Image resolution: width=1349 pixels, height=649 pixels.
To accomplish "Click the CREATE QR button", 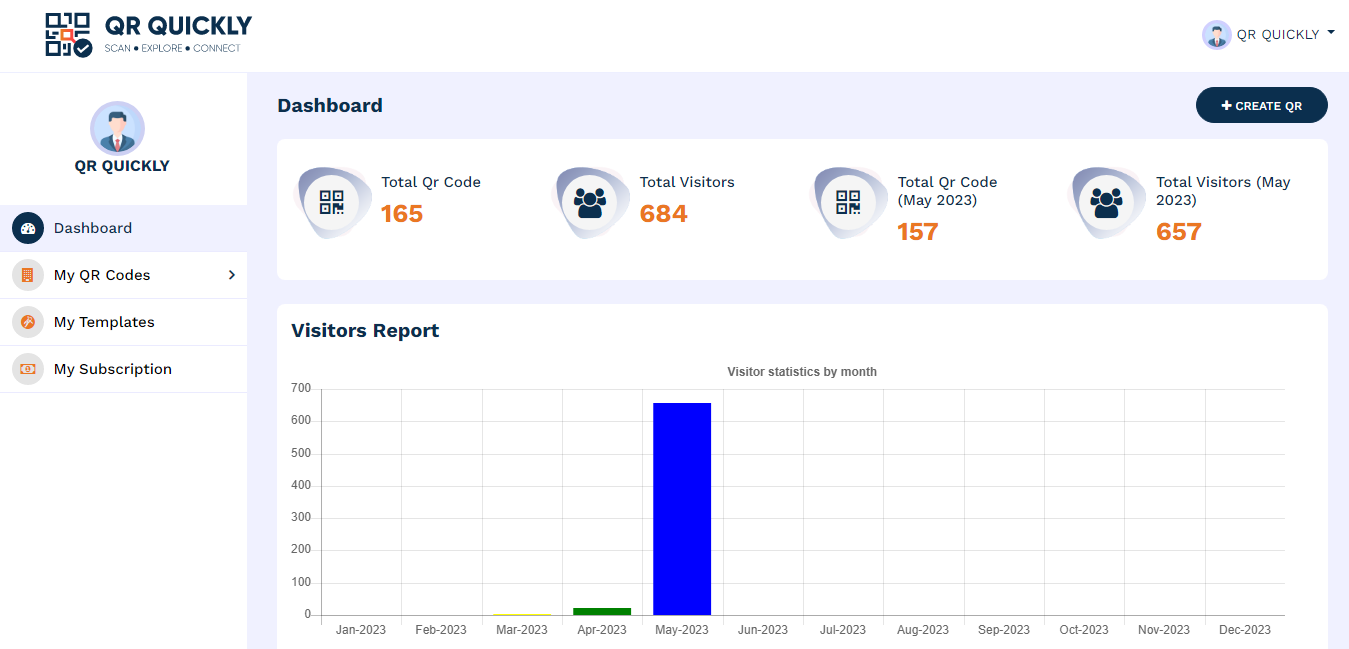I will 1261,105.
